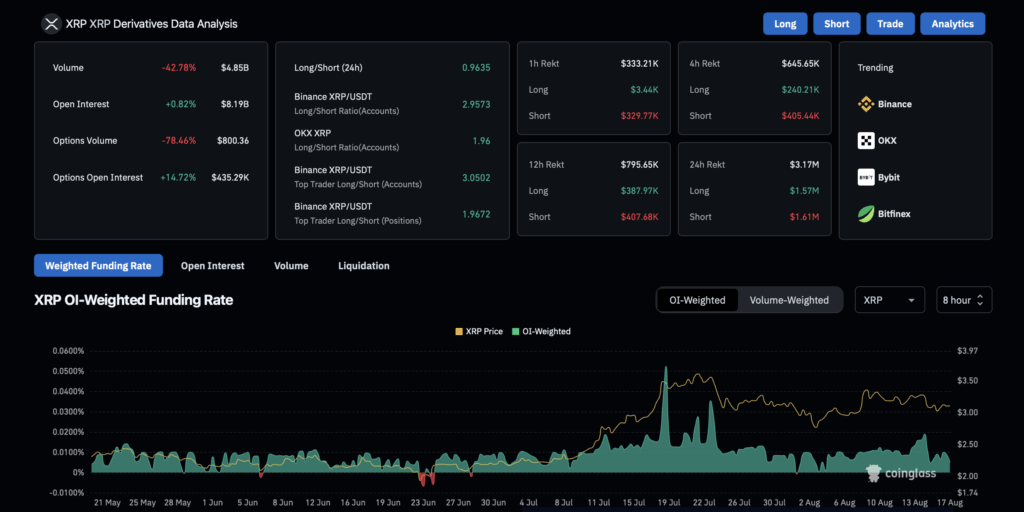Click 4h Rekt long value $240.21K
The image size is (1024, 512).
pyautogui.click(x=800, y=89)
